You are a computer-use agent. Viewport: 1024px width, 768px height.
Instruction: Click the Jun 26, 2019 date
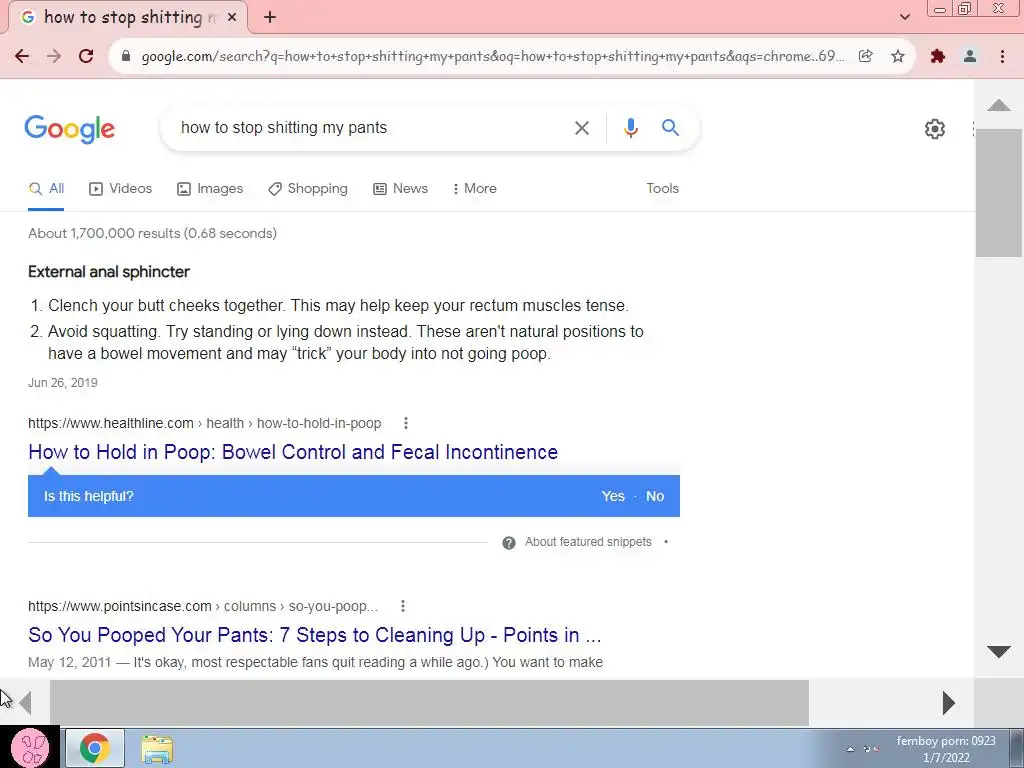tap(63, 383)
